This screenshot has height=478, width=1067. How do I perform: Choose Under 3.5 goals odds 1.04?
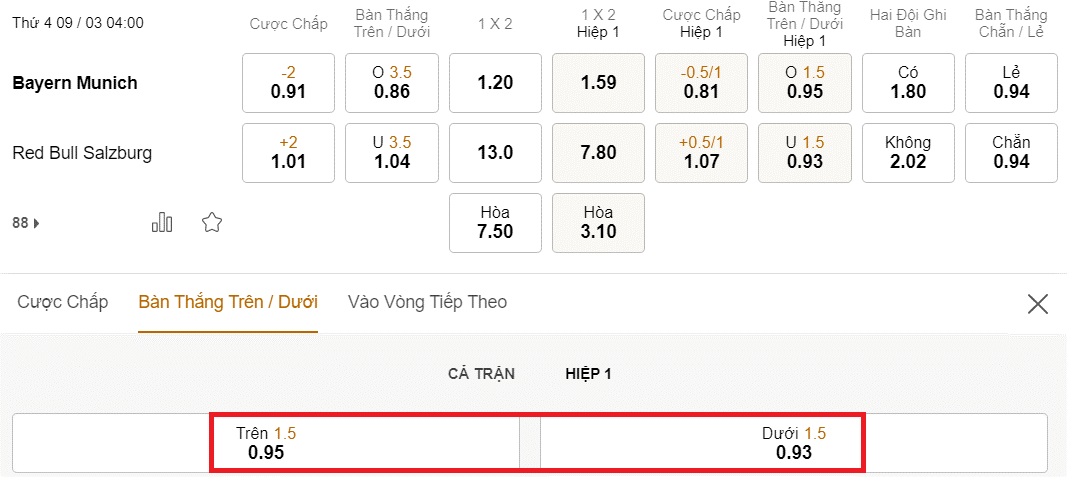point(392,152)
